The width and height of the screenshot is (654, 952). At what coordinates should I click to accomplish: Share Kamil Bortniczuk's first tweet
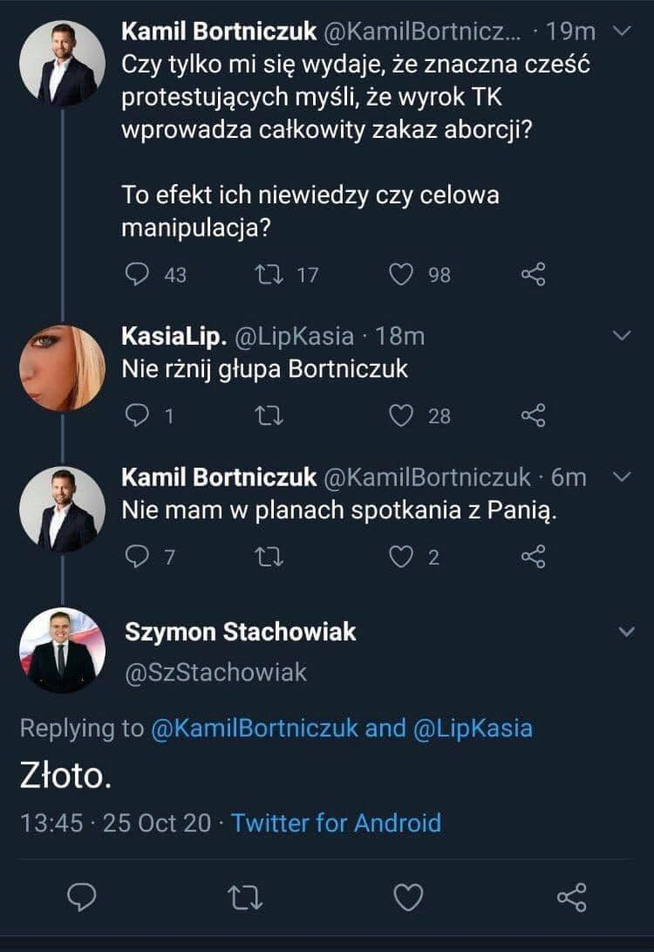[533, 274]
